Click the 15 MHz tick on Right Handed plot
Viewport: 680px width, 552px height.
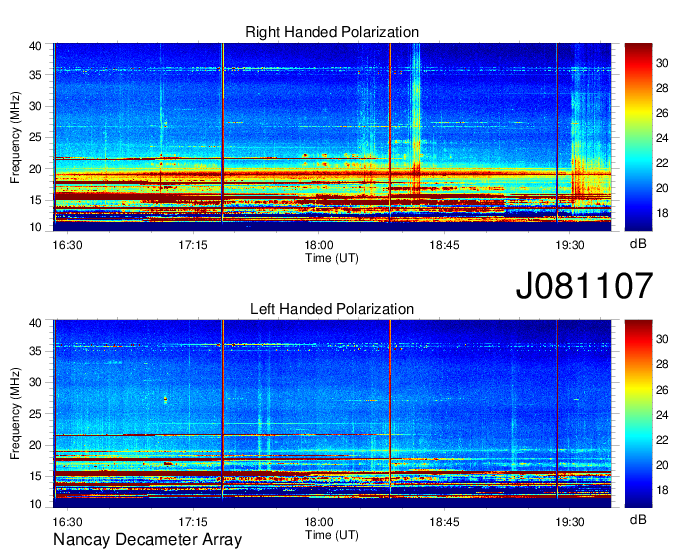(36, 200)
